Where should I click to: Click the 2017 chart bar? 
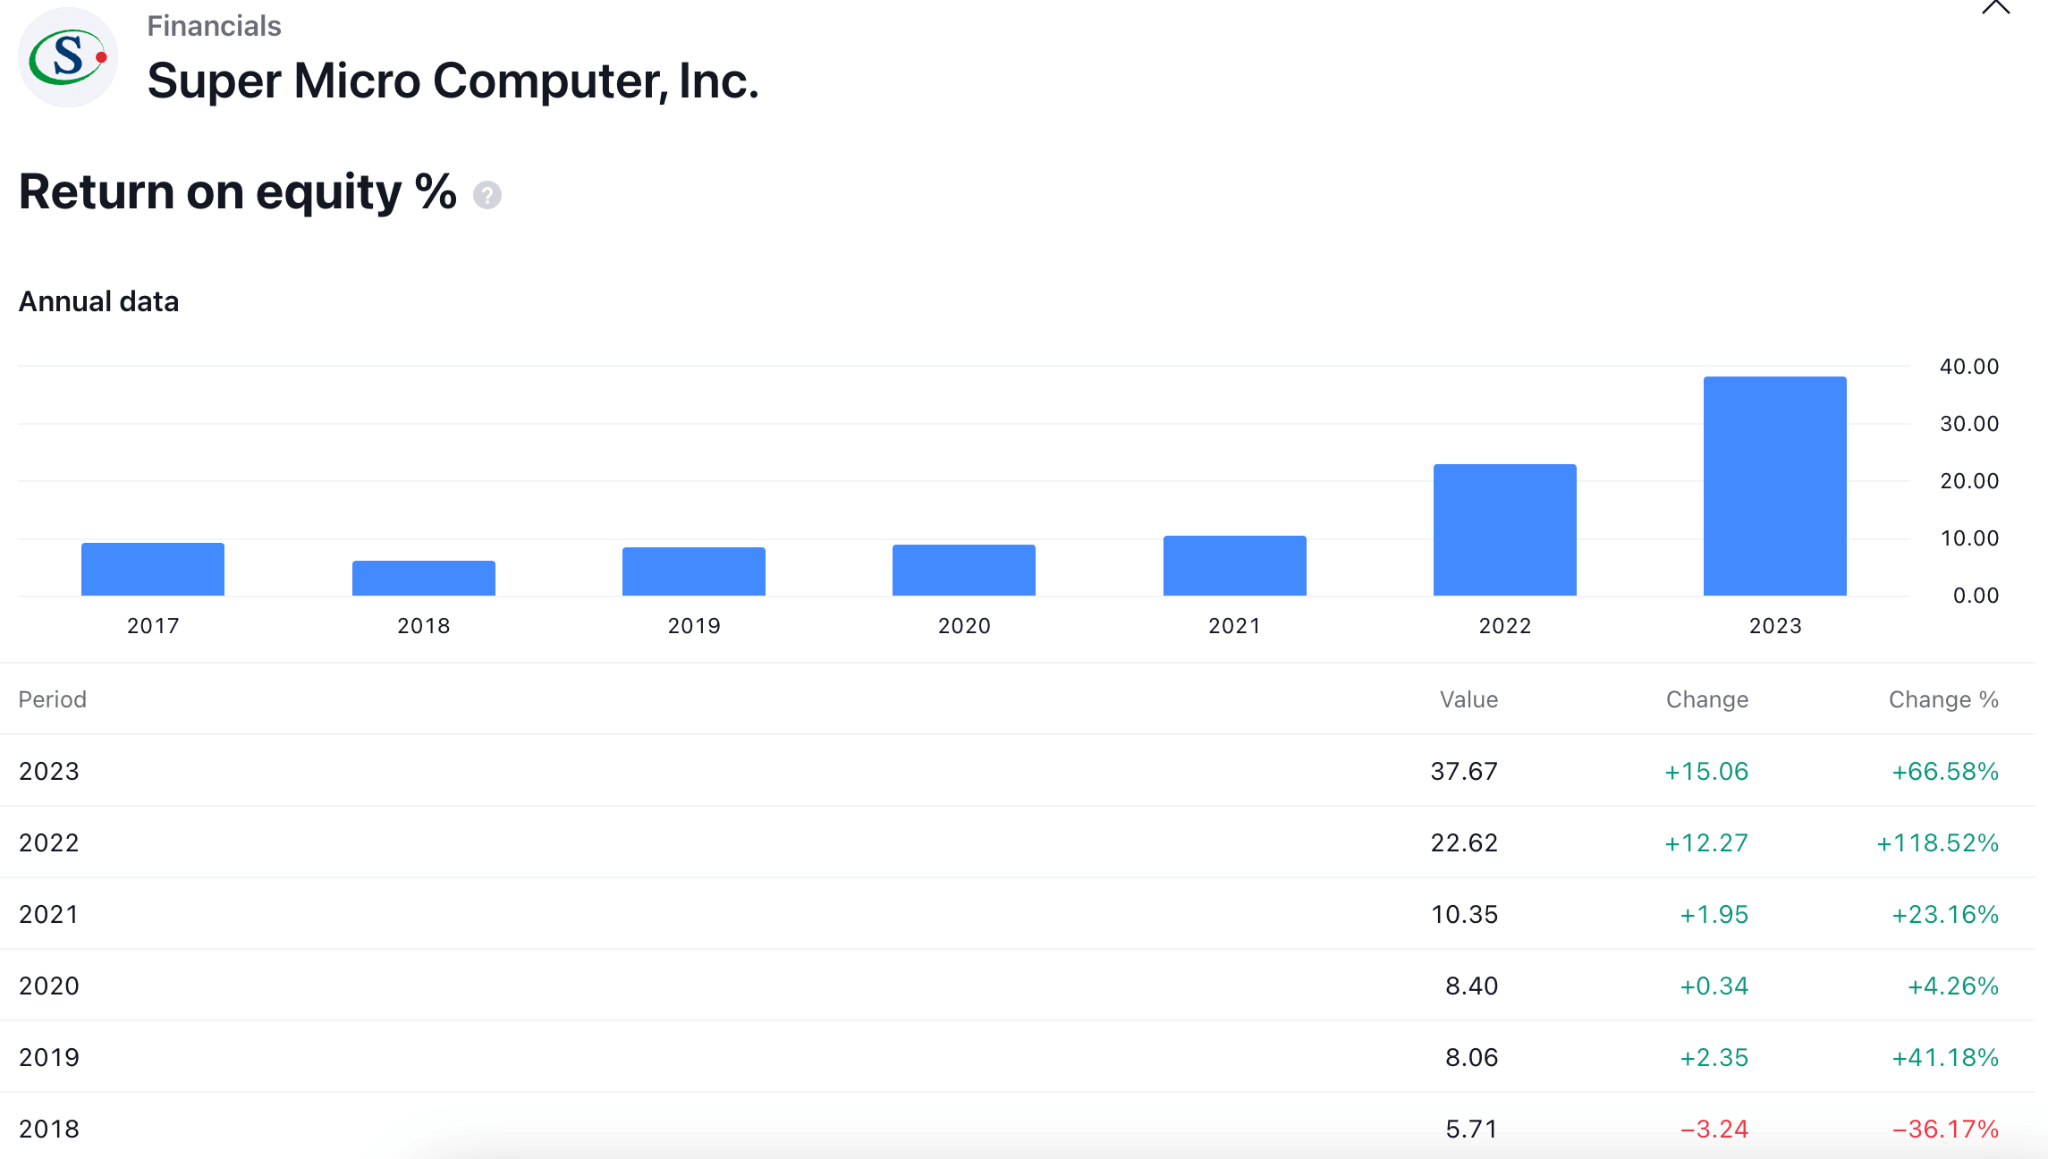[153, 569]
